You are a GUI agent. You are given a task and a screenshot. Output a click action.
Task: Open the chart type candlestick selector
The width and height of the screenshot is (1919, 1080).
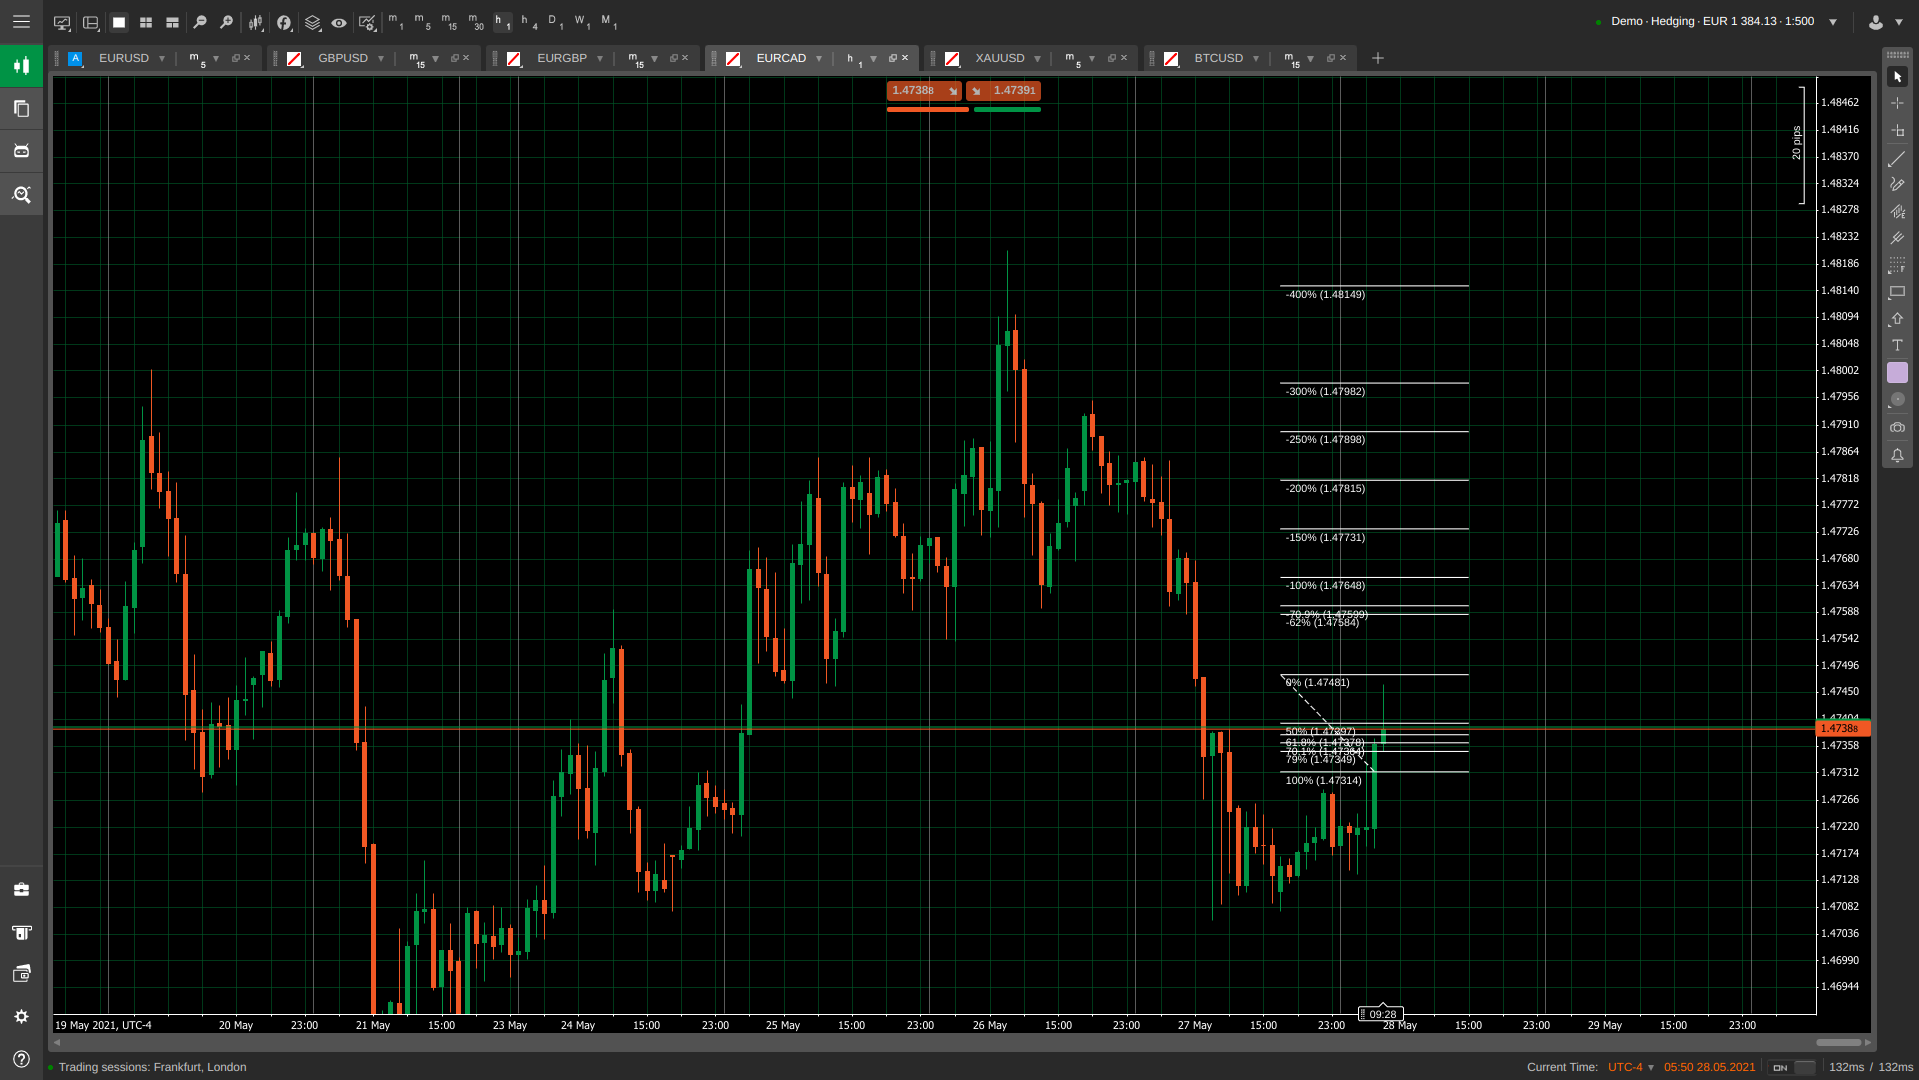(x=256, y=22)
